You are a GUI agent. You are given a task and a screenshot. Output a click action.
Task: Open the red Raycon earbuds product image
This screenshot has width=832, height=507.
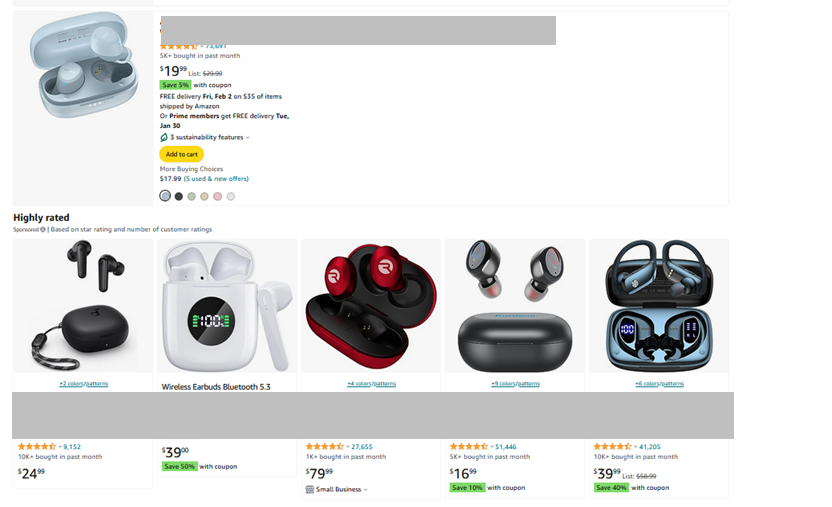371,306
